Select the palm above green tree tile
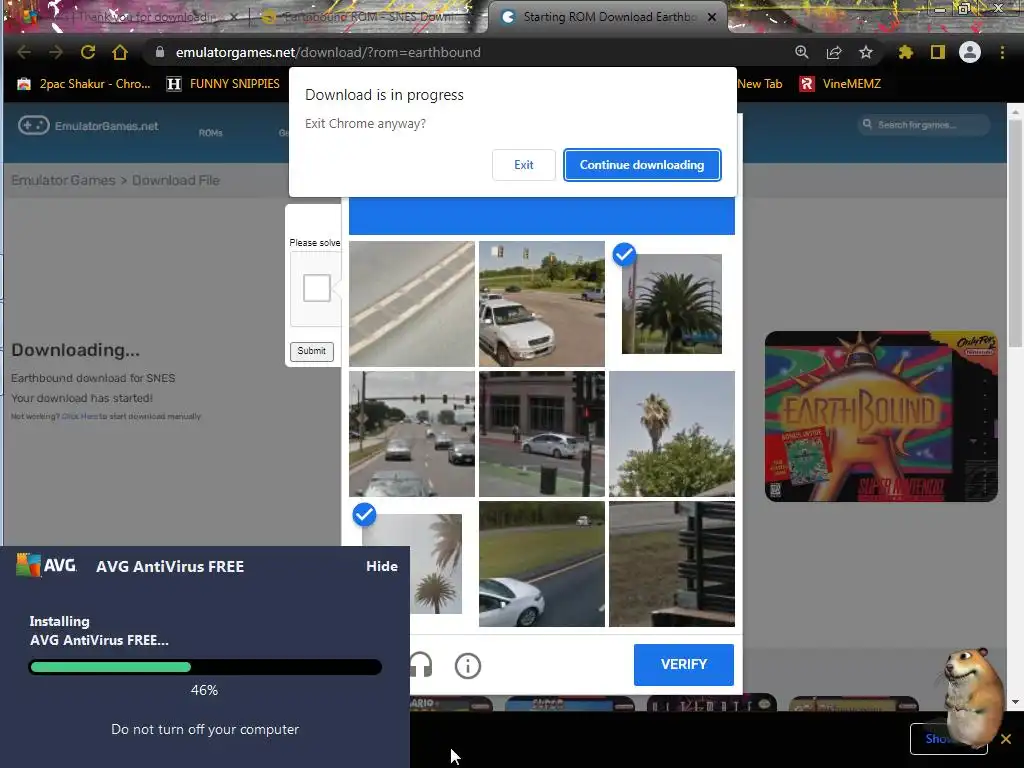 coord(671,434)
